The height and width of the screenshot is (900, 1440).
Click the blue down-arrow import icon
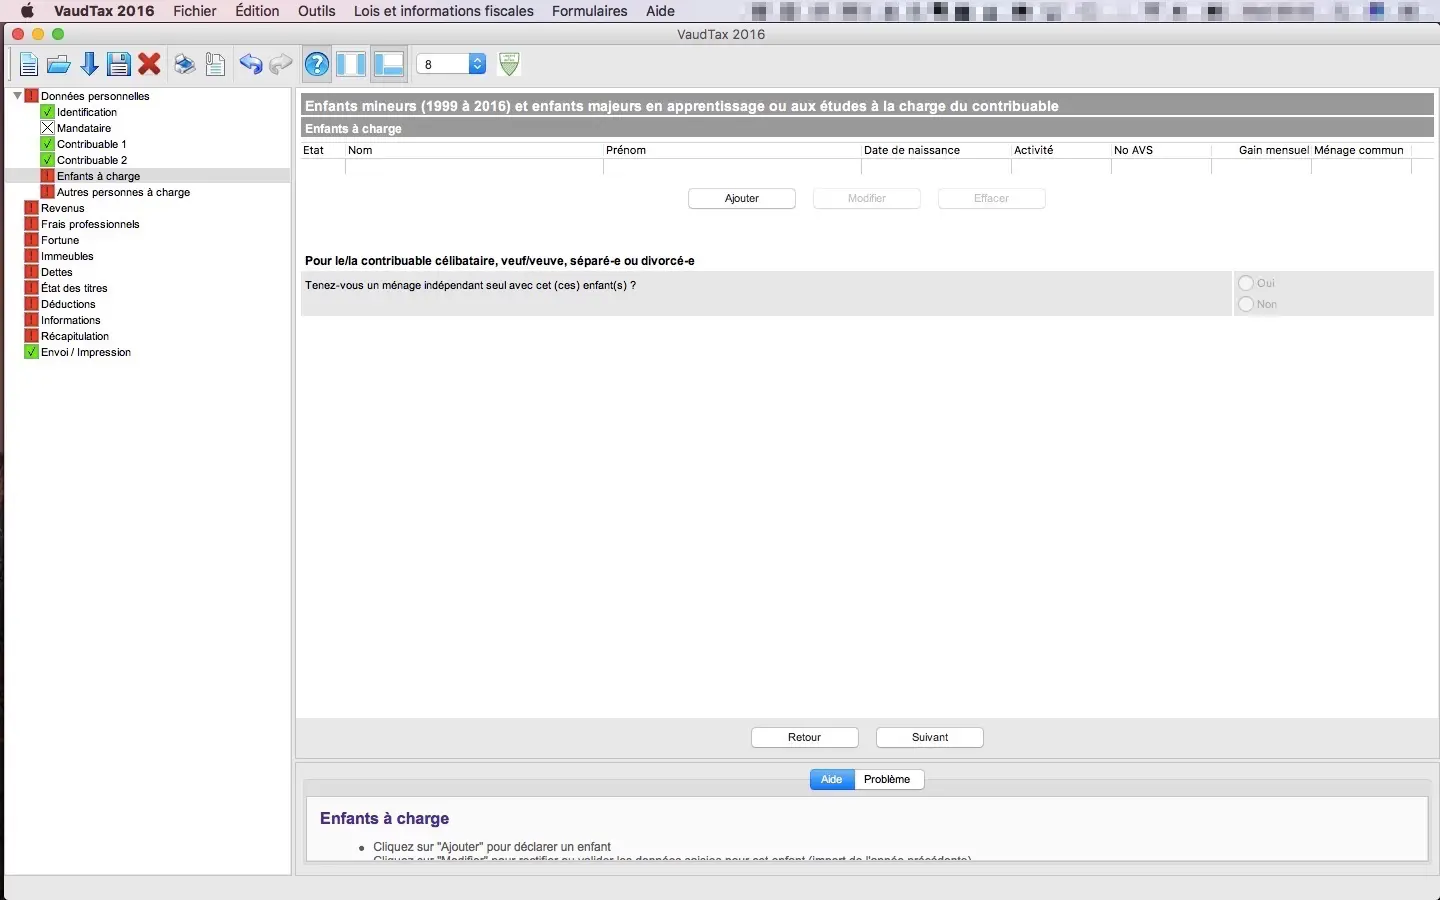tap(89, 65)
